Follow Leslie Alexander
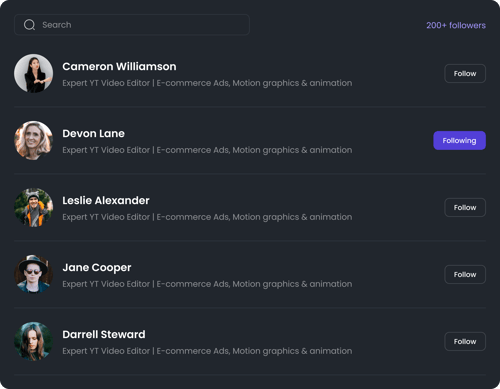 [465, 208]
